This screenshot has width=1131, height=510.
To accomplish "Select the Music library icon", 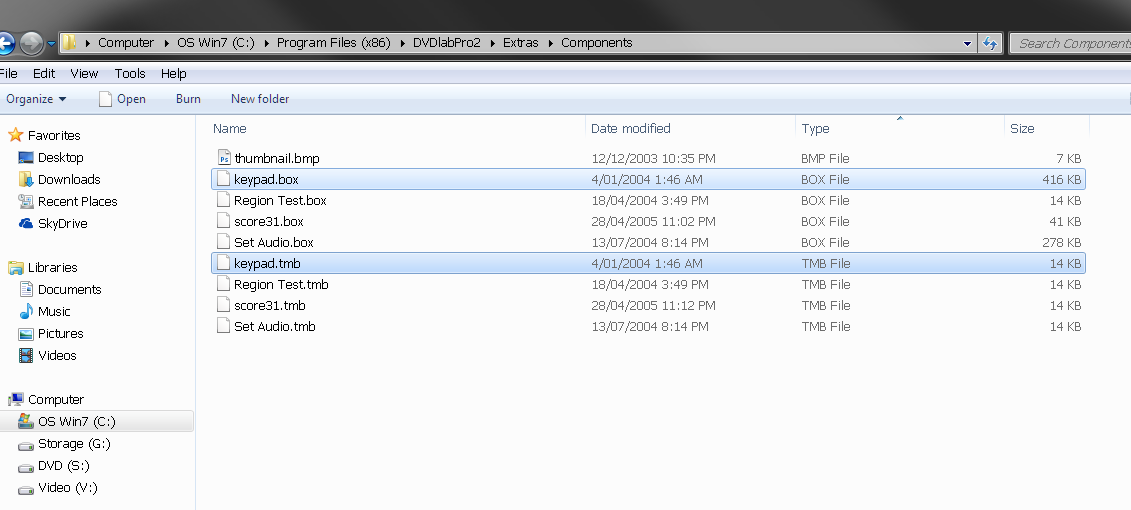I will coord(26,312).
